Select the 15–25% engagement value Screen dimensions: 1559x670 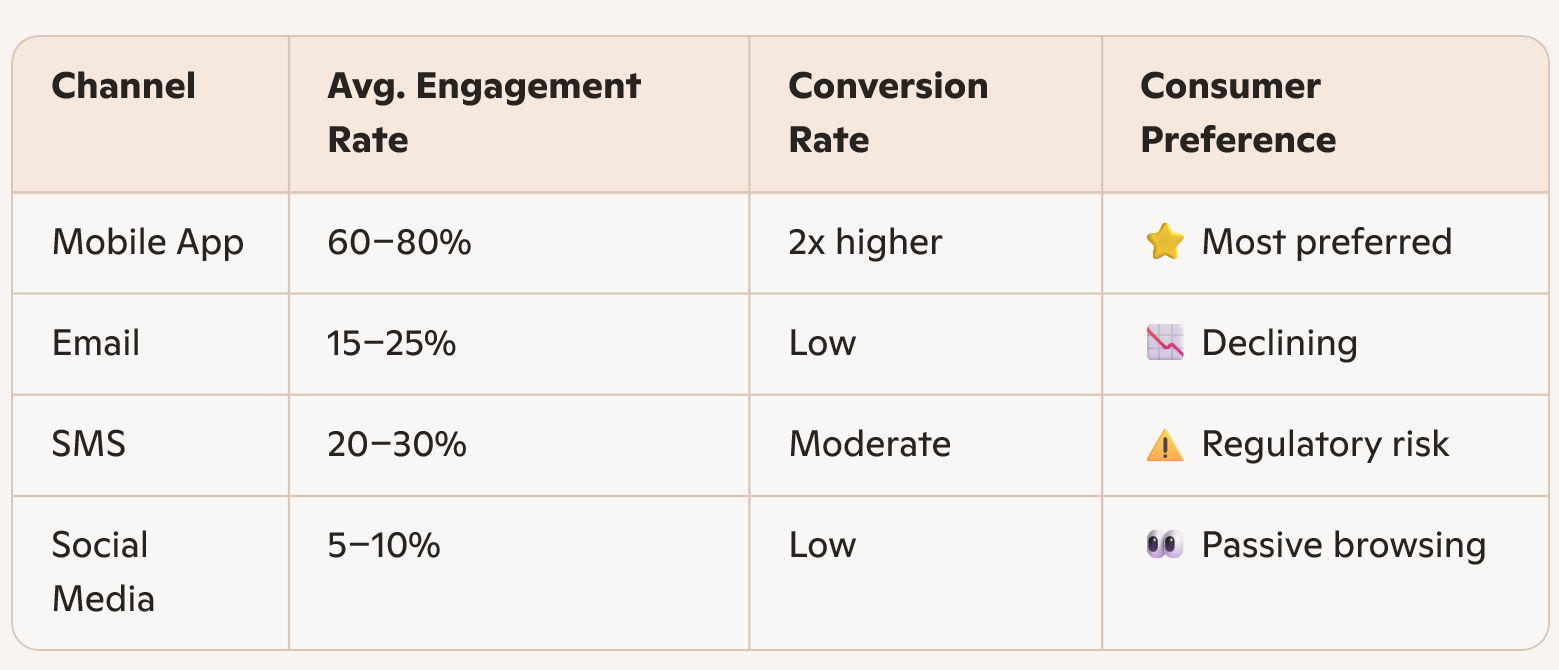click(392, 344)
